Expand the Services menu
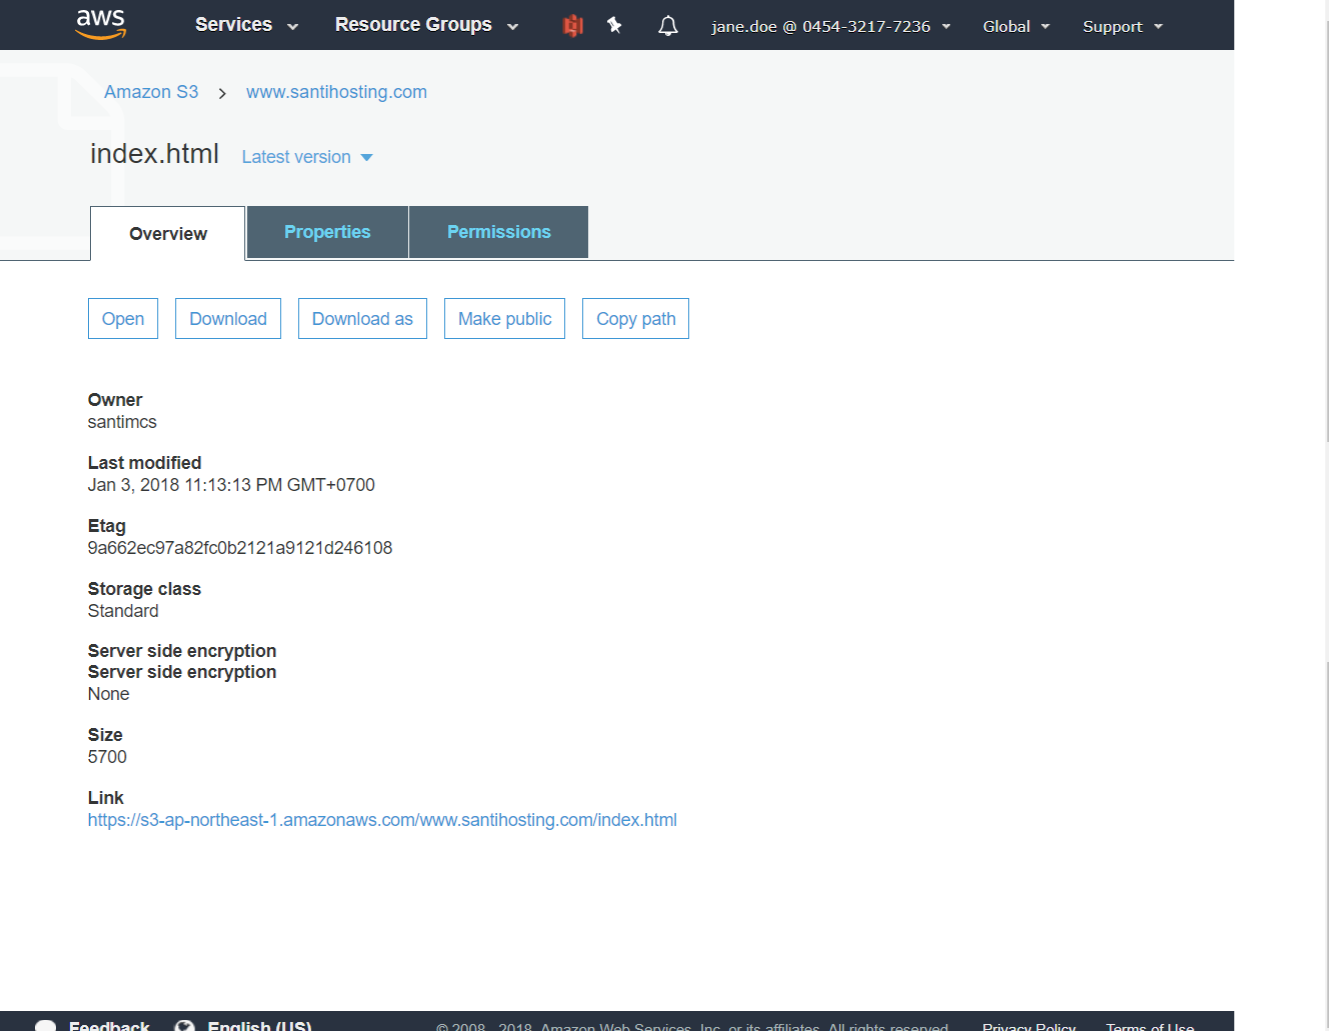1329x1031 pixels. (x=247, y=25)
